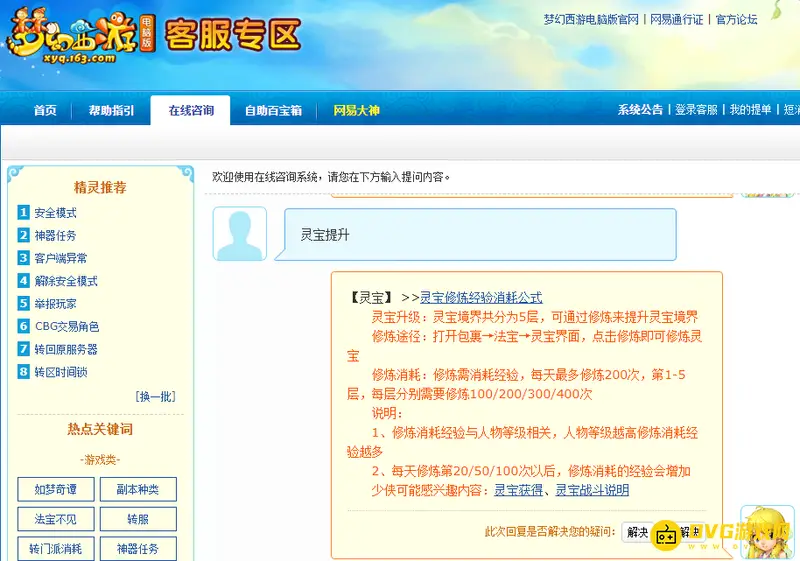Click the 神器任务 keyword button under 热点关键词

coord(138,549)
